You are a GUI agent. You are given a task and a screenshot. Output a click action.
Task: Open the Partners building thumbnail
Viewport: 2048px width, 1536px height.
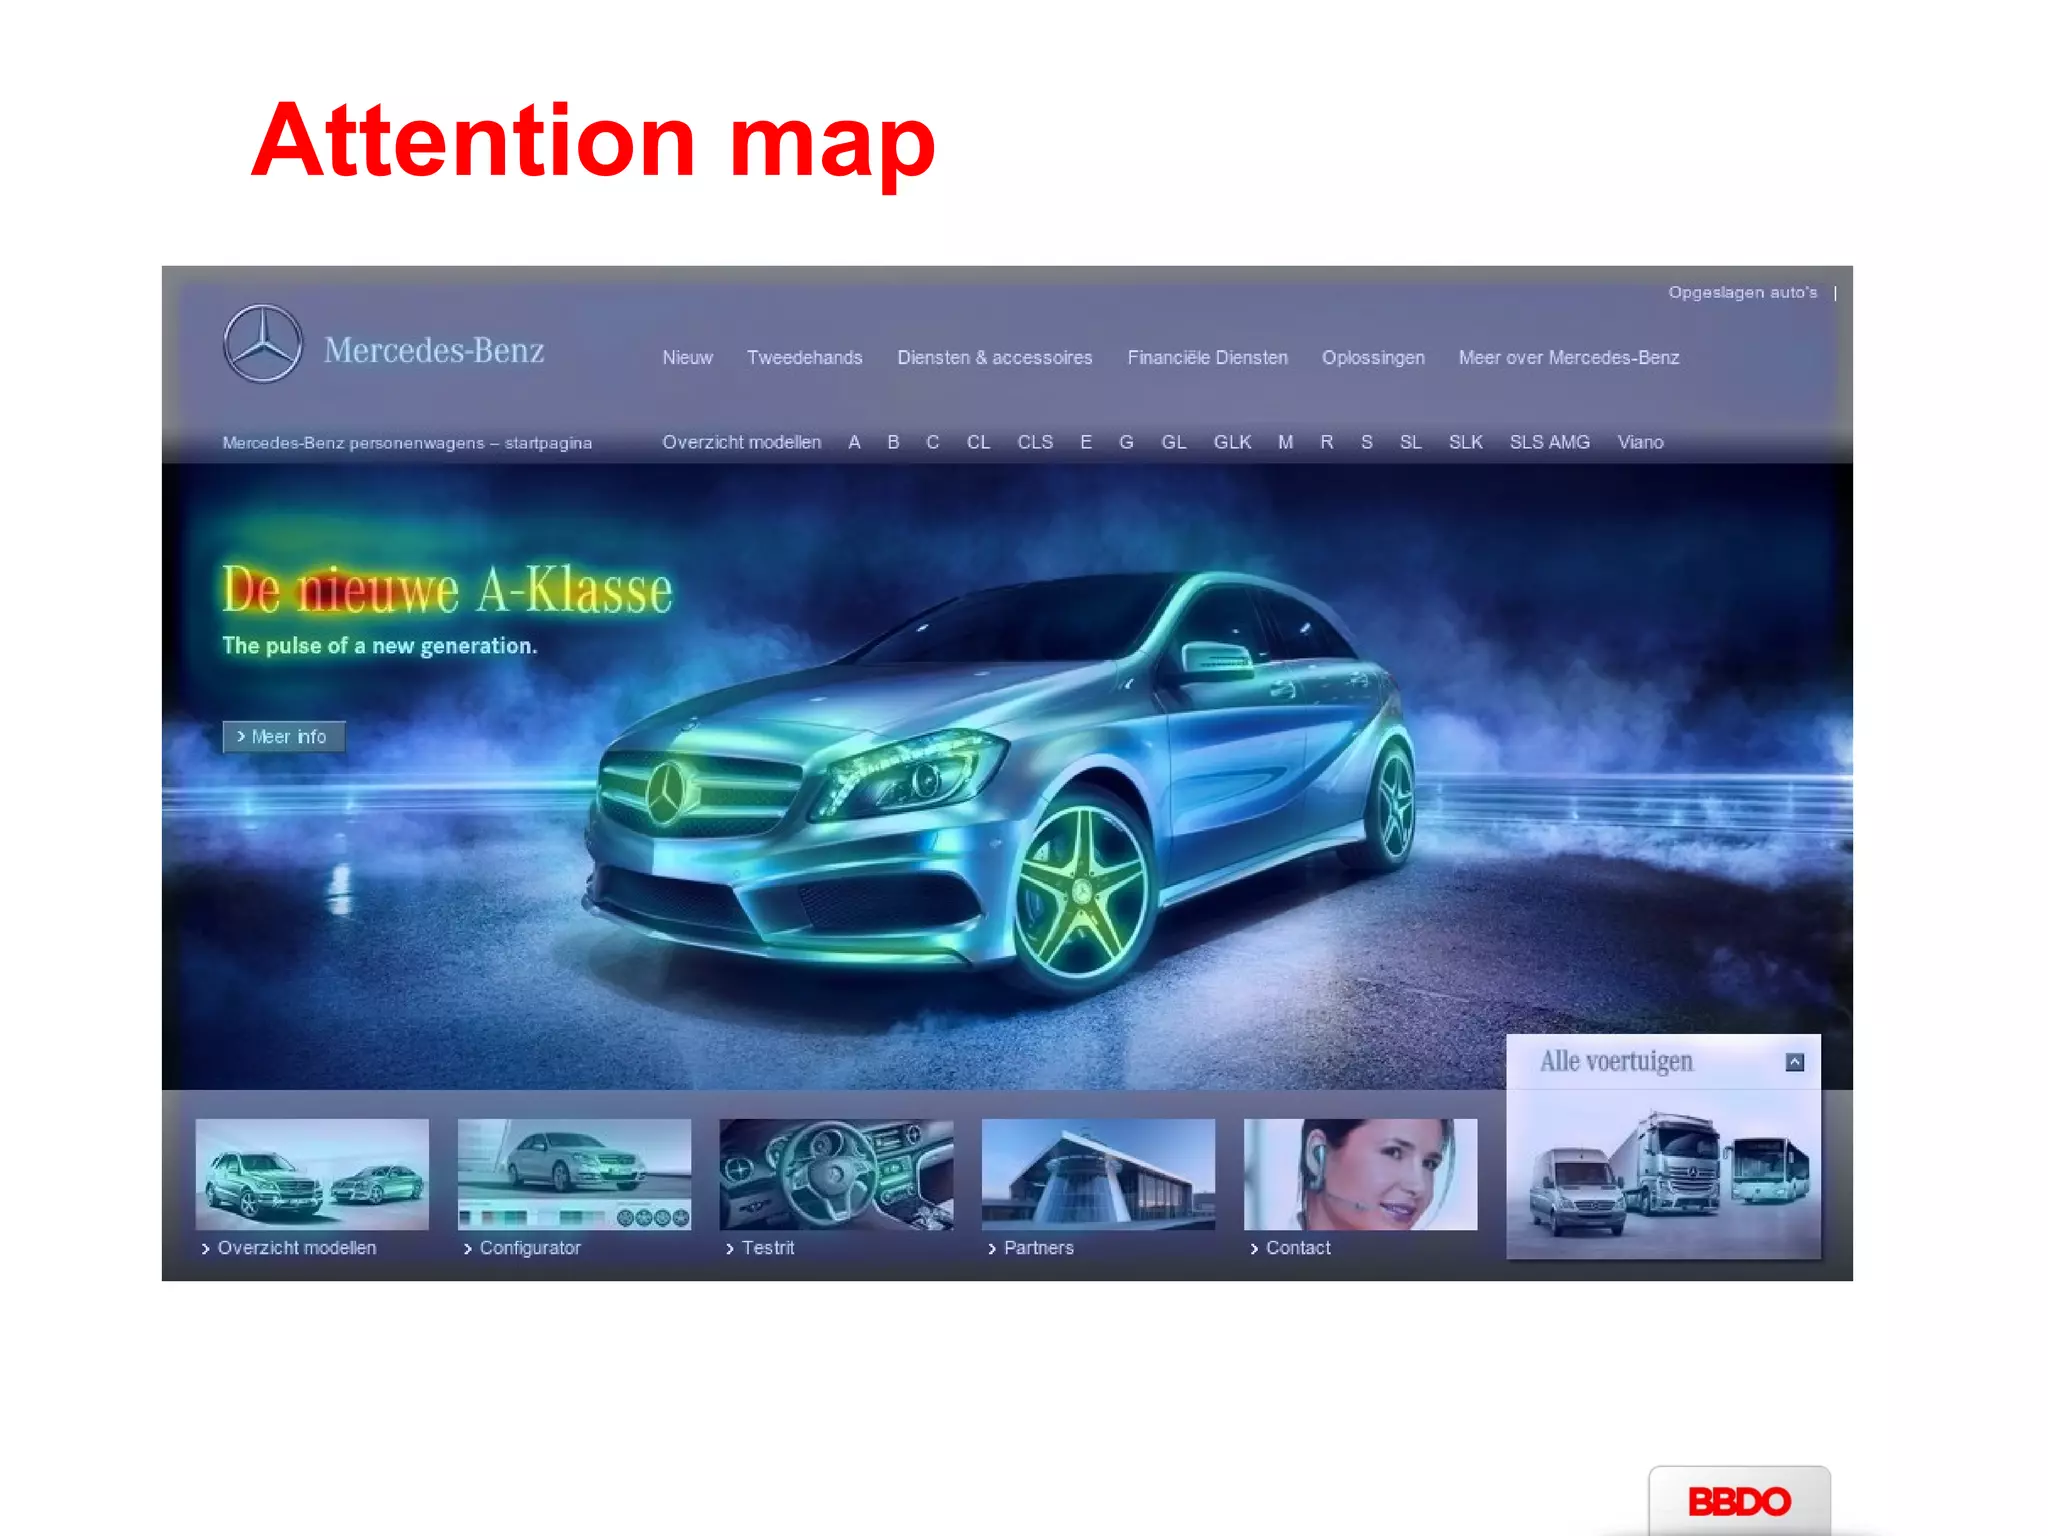[x=1098, y=1174]
